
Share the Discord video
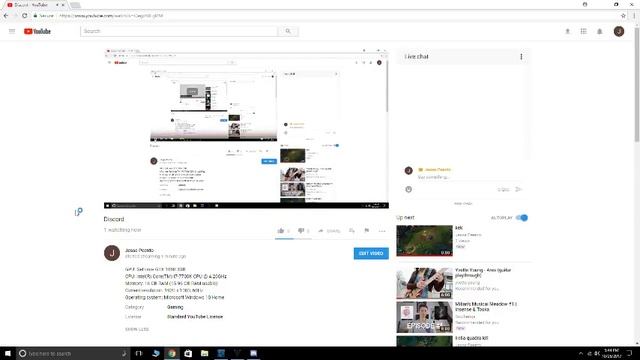coord(329,231)
